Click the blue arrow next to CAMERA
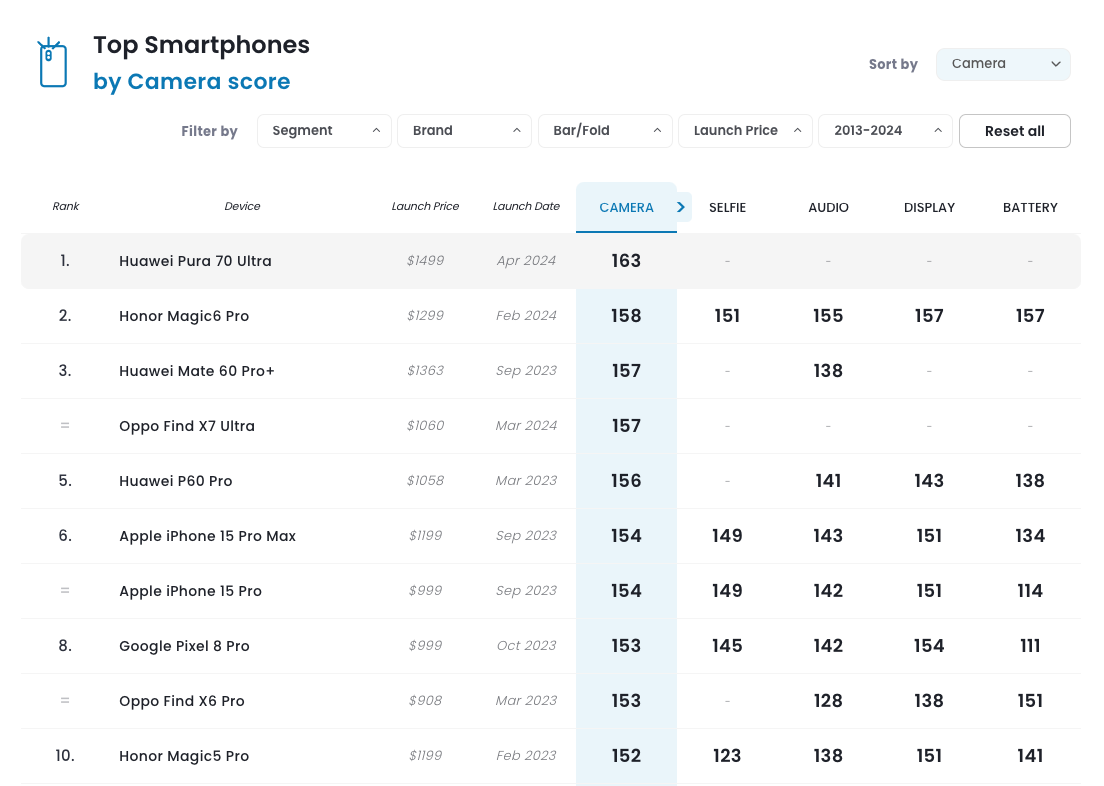 tap(681, 207)
